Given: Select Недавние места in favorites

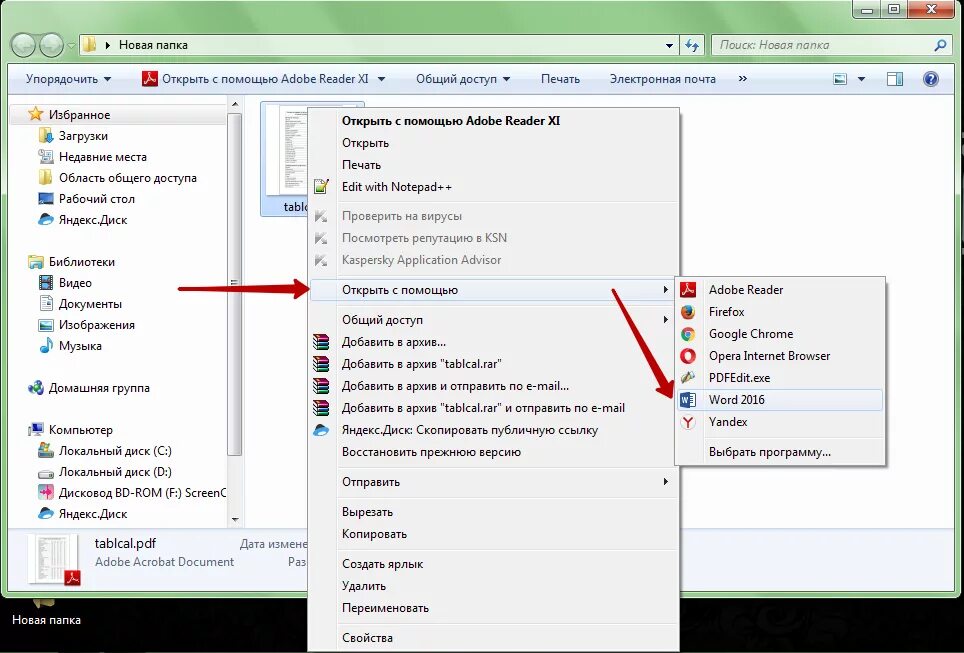Looking at the screenshot, I should pos(103,157).
